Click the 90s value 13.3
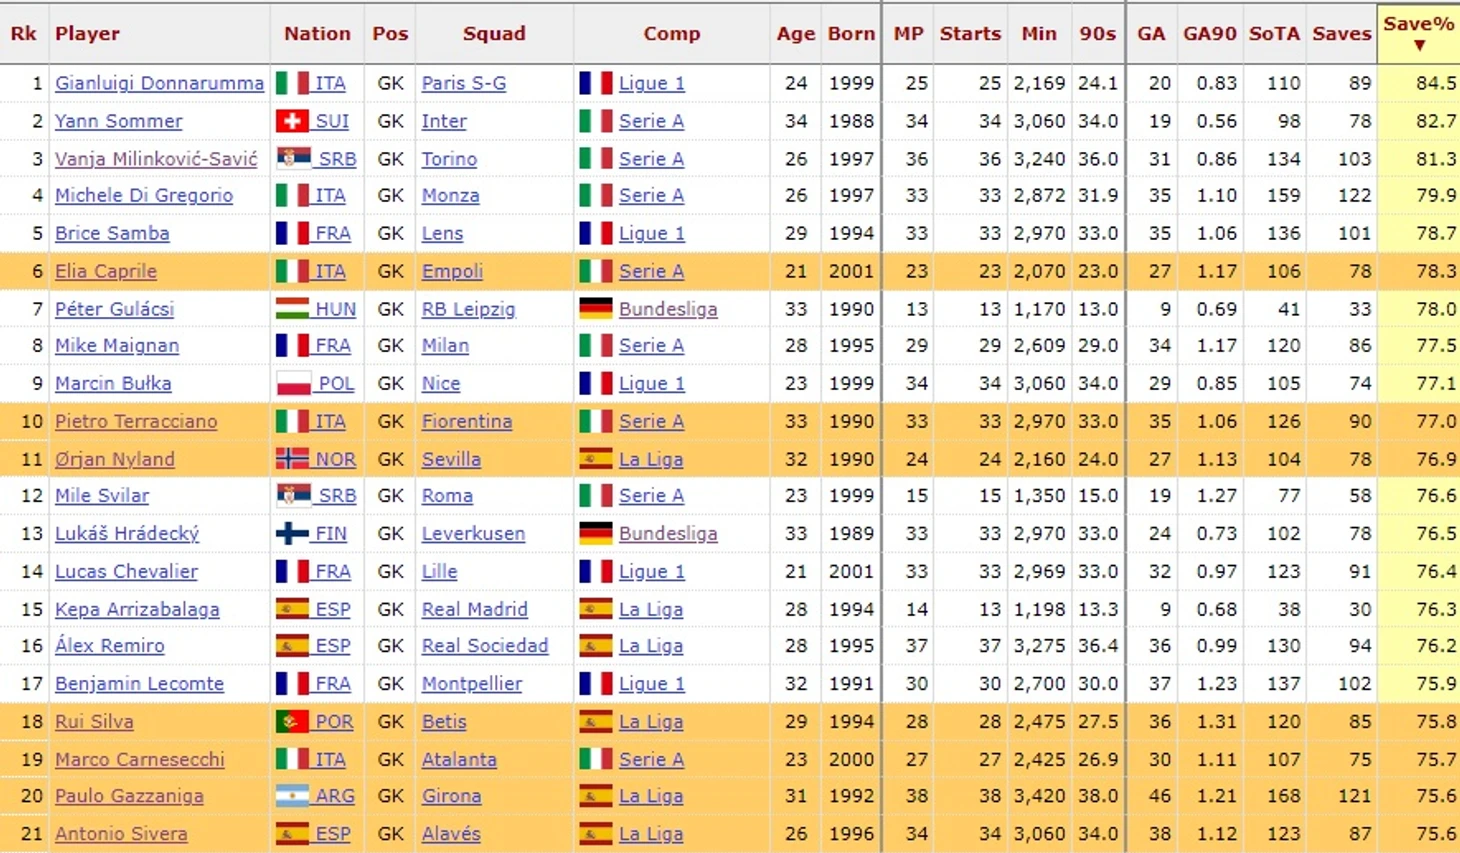1460x853 pixels. 1098,609
